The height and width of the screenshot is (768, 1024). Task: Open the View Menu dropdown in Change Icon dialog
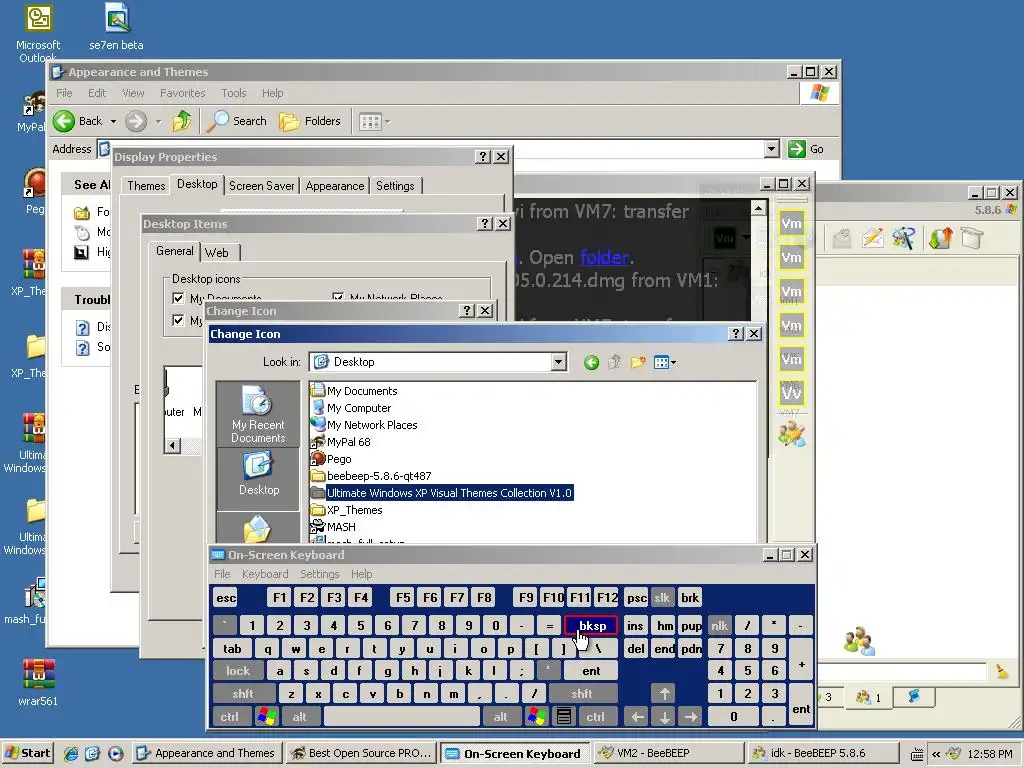tap(665, 362)
